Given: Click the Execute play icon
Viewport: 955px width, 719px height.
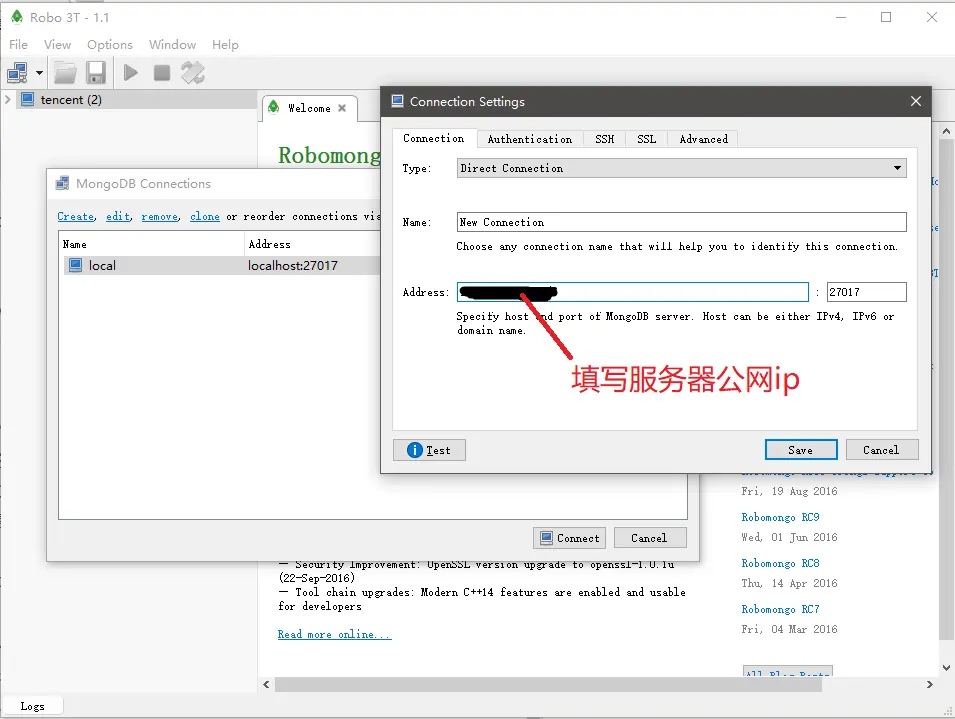Looking at the screenshot, I should (x=130, y=73).
